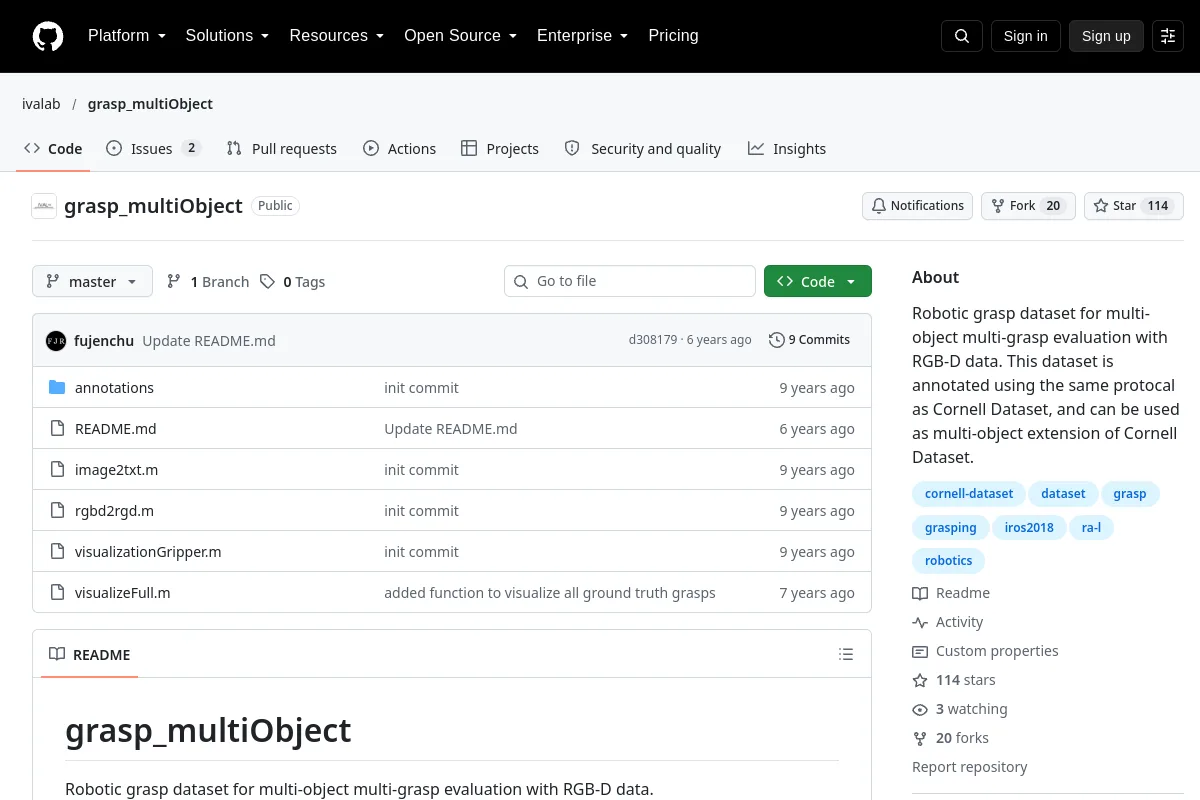
Task: Click the repository owner avatar thumbnail
Action: point(44,206)
